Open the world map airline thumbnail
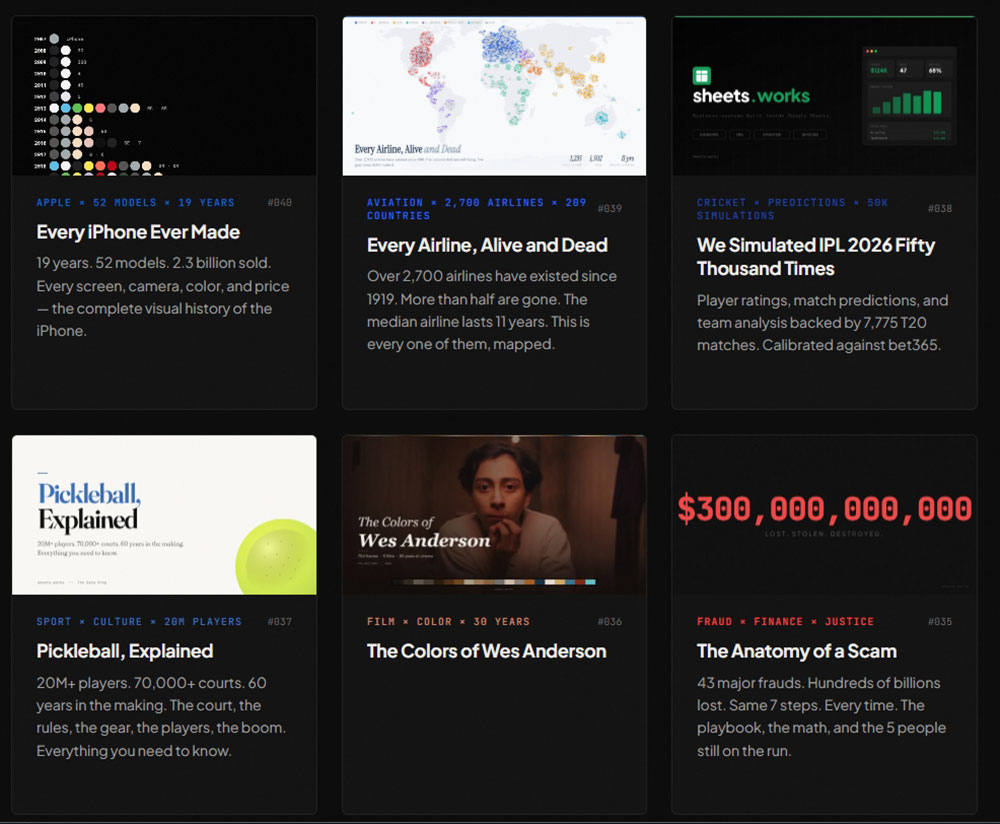 pos(494,96)
